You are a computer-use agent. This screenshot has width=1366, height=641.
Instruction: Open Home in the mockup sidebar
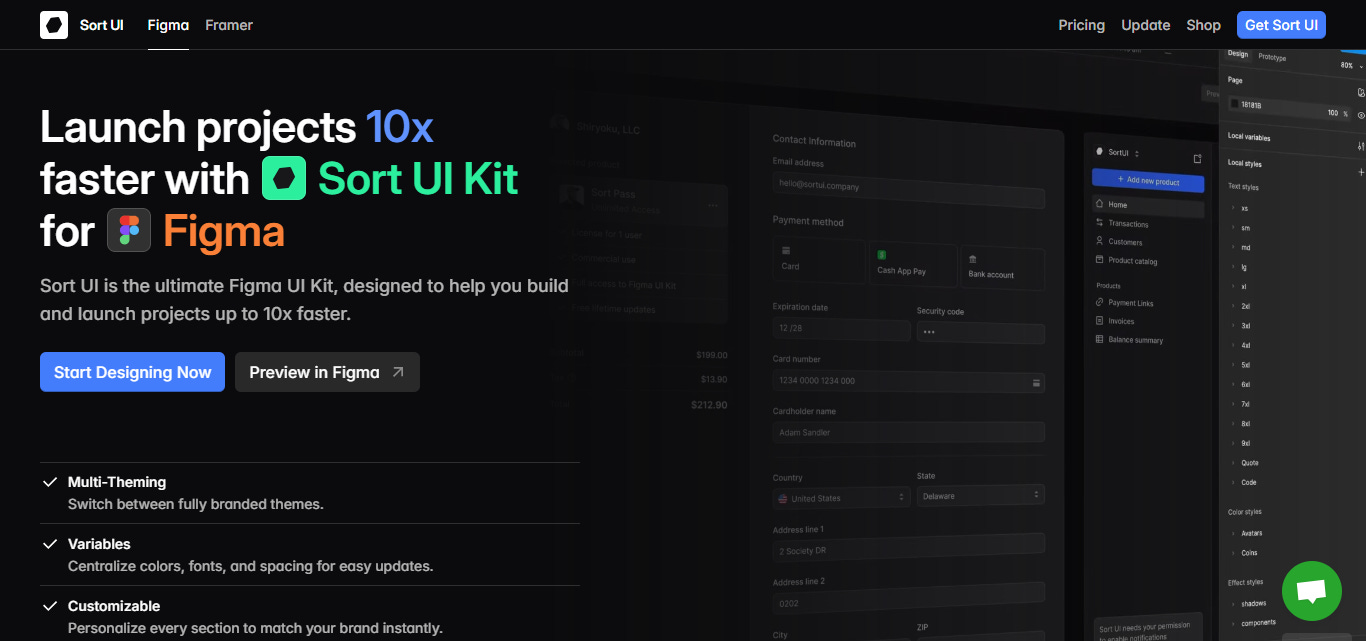tap(1147, 205)
